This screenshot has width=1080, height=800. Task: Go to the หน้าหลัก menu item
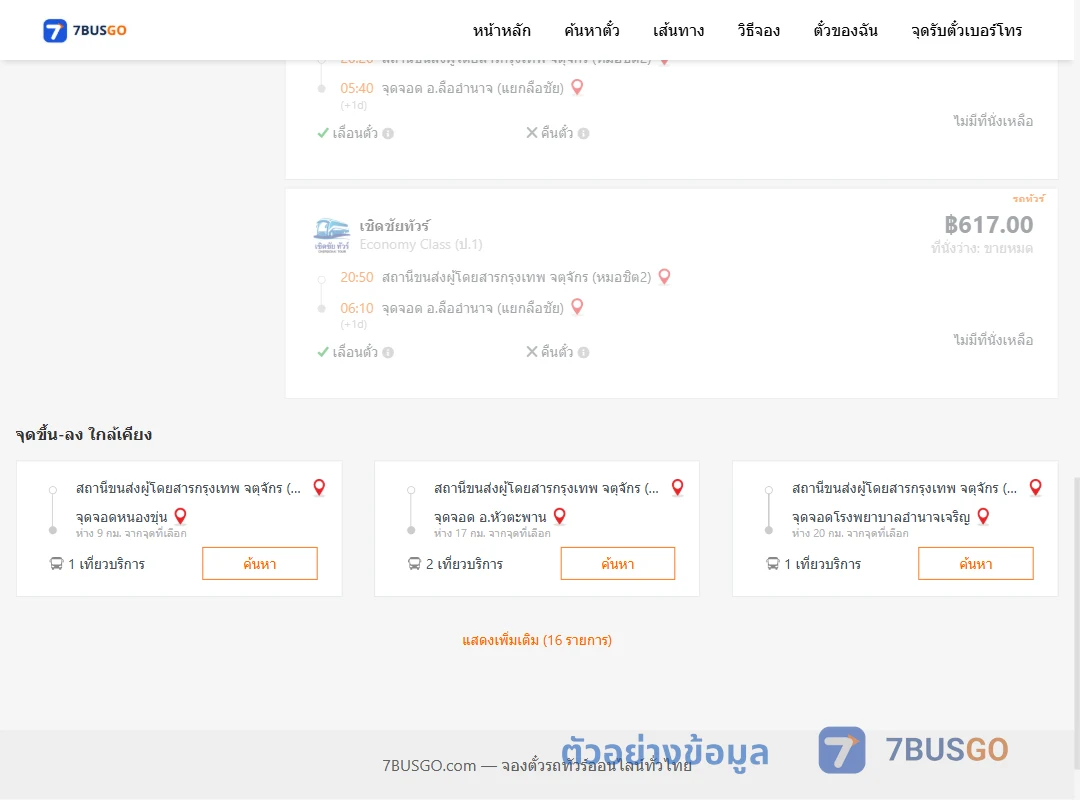tap(501, 30)
